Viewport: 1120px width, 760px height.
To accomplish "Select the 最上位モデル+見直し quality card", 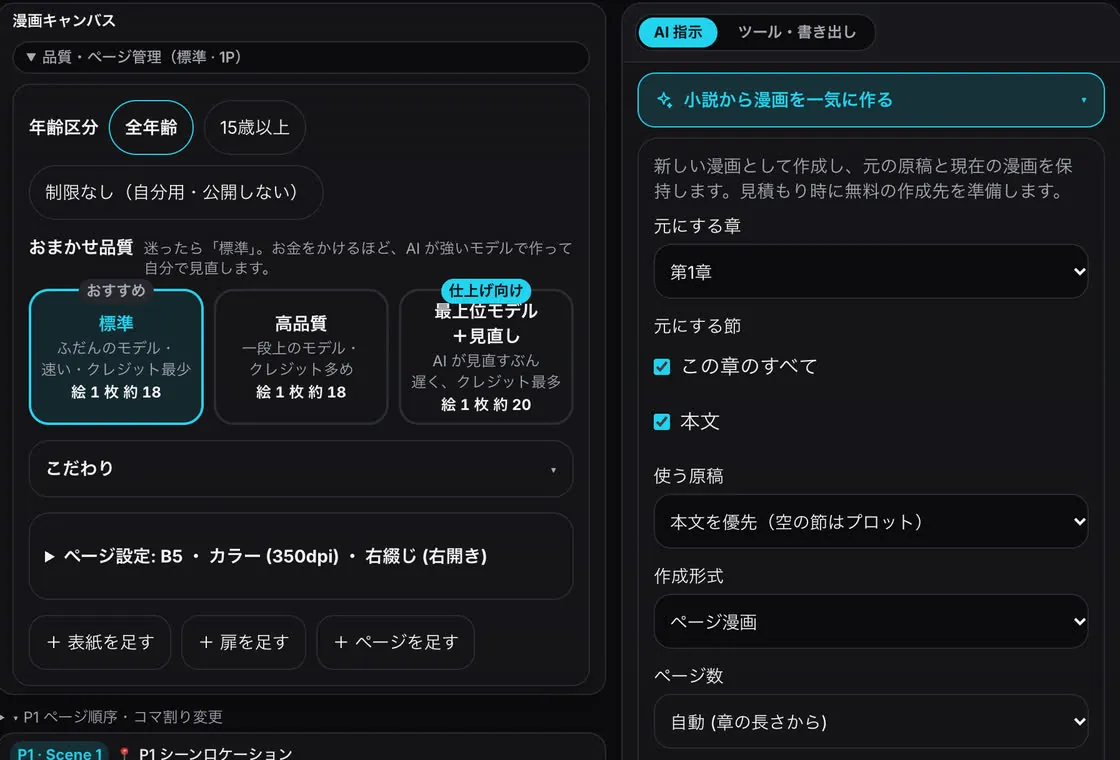I will (x=486, y=356).
